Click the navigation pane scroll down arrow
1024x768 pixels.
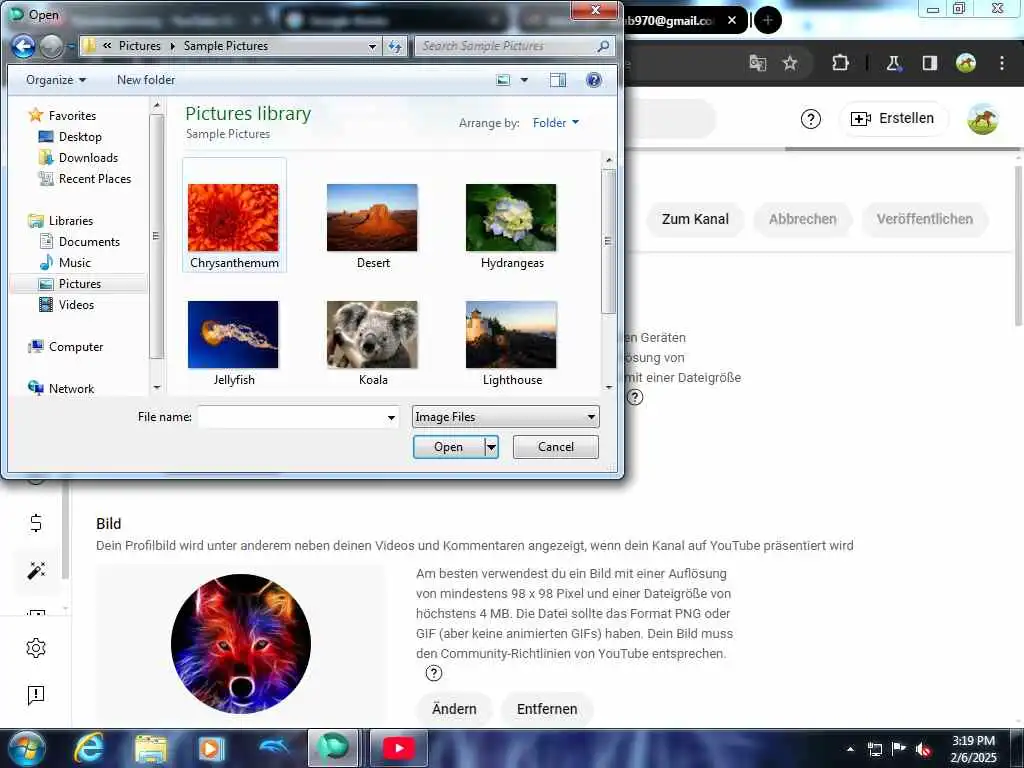pos(157,387)
